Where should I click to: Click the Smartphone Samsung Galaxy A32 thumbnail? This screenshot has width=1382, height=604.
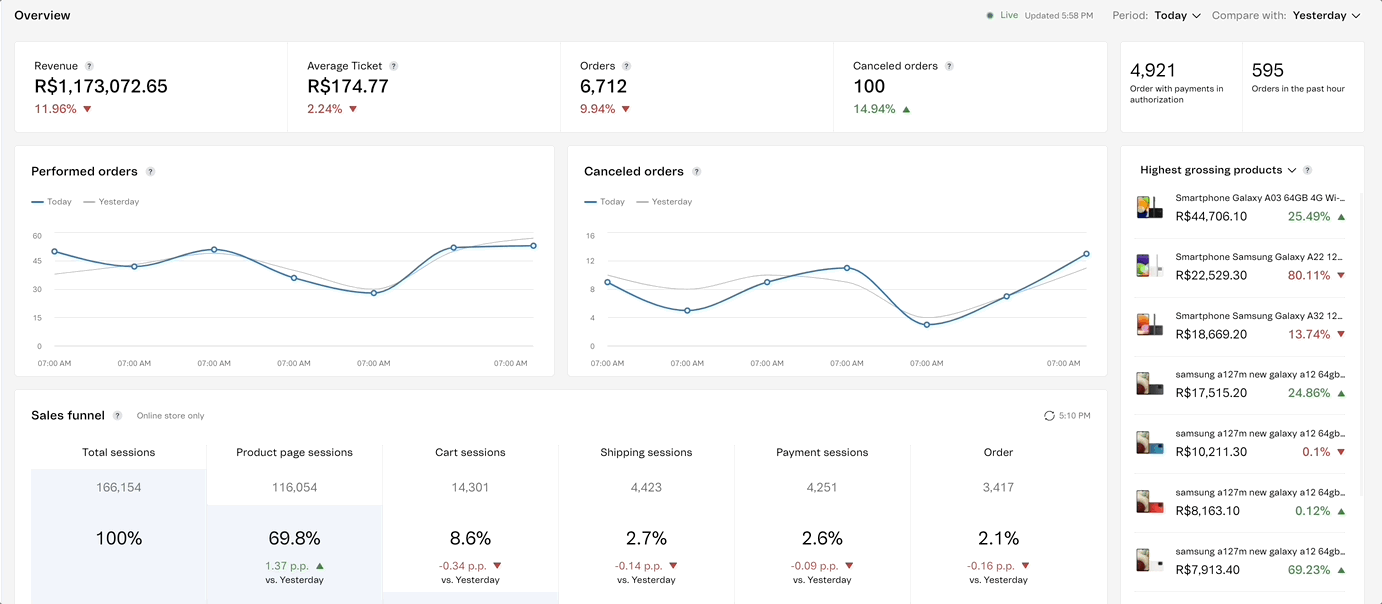[x=1149, y=325]
